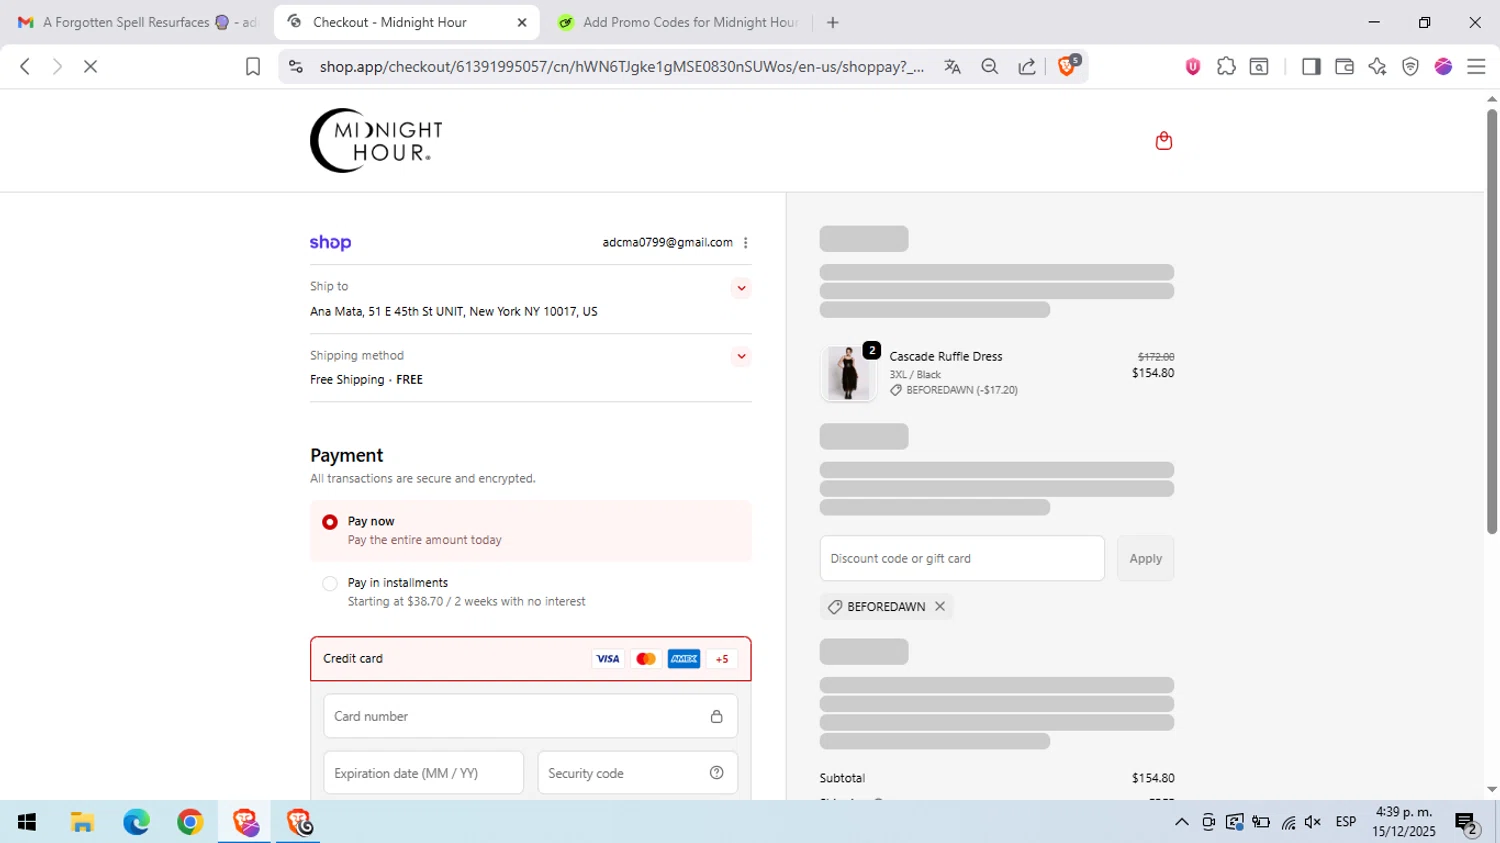Open account options menu next to email
Image resolution: width=1500 pixels, height=843 pixels.
pyautogui.click(x=745, y=243)
